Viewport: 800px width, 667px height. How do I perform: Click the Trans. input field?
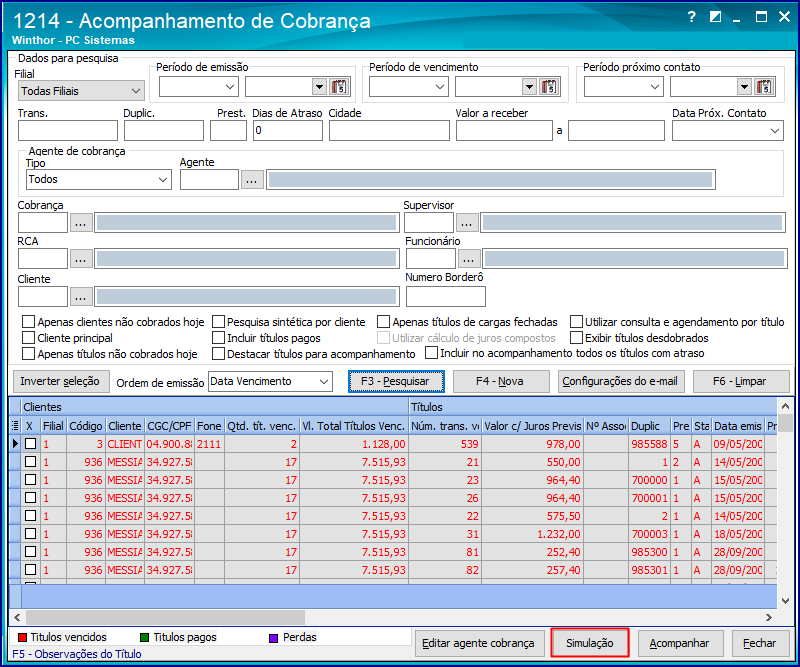tap(68, 131)
